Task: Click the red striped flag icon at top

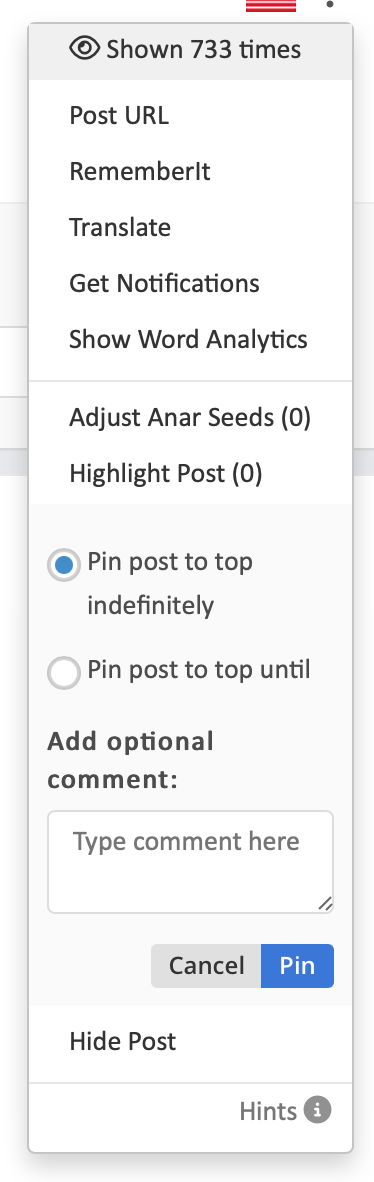Action: pyautogui.click(x=271, y=5)
